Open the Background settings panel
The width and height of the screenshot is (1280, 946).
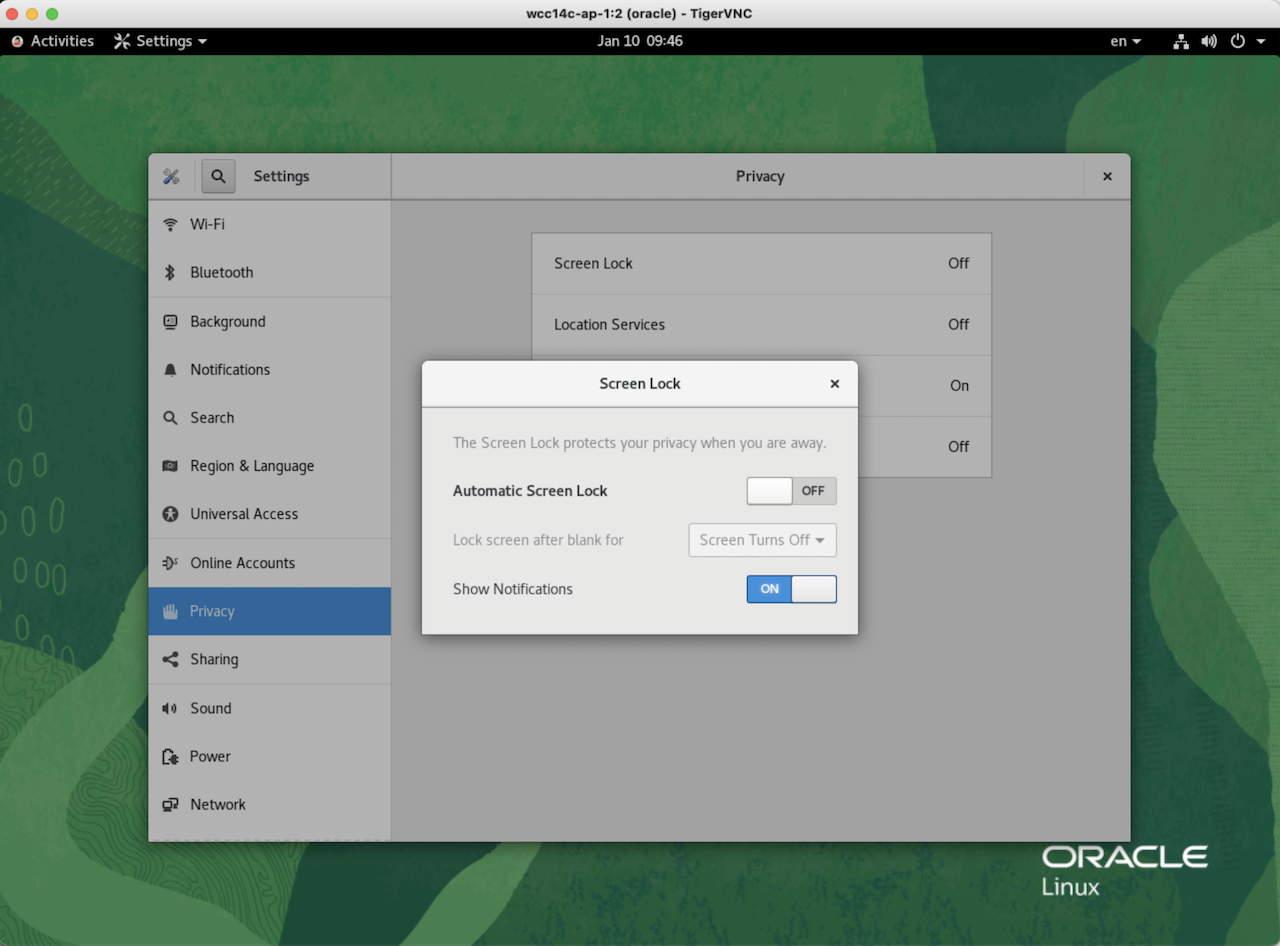[x=269, y=321]
